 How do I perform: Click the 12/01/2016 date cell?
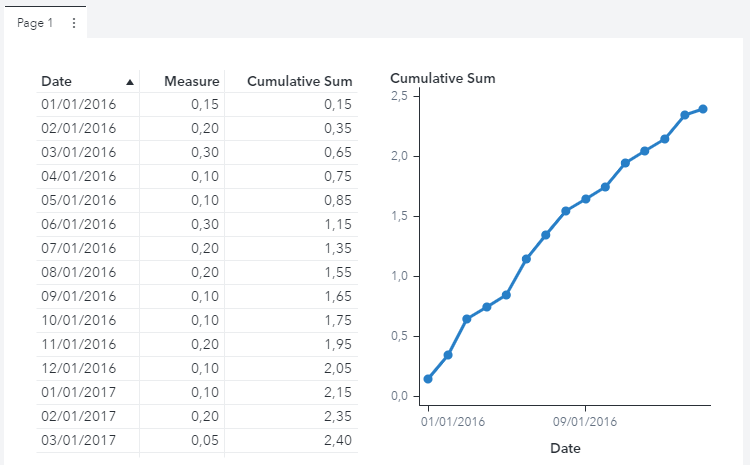click(79, 368)
